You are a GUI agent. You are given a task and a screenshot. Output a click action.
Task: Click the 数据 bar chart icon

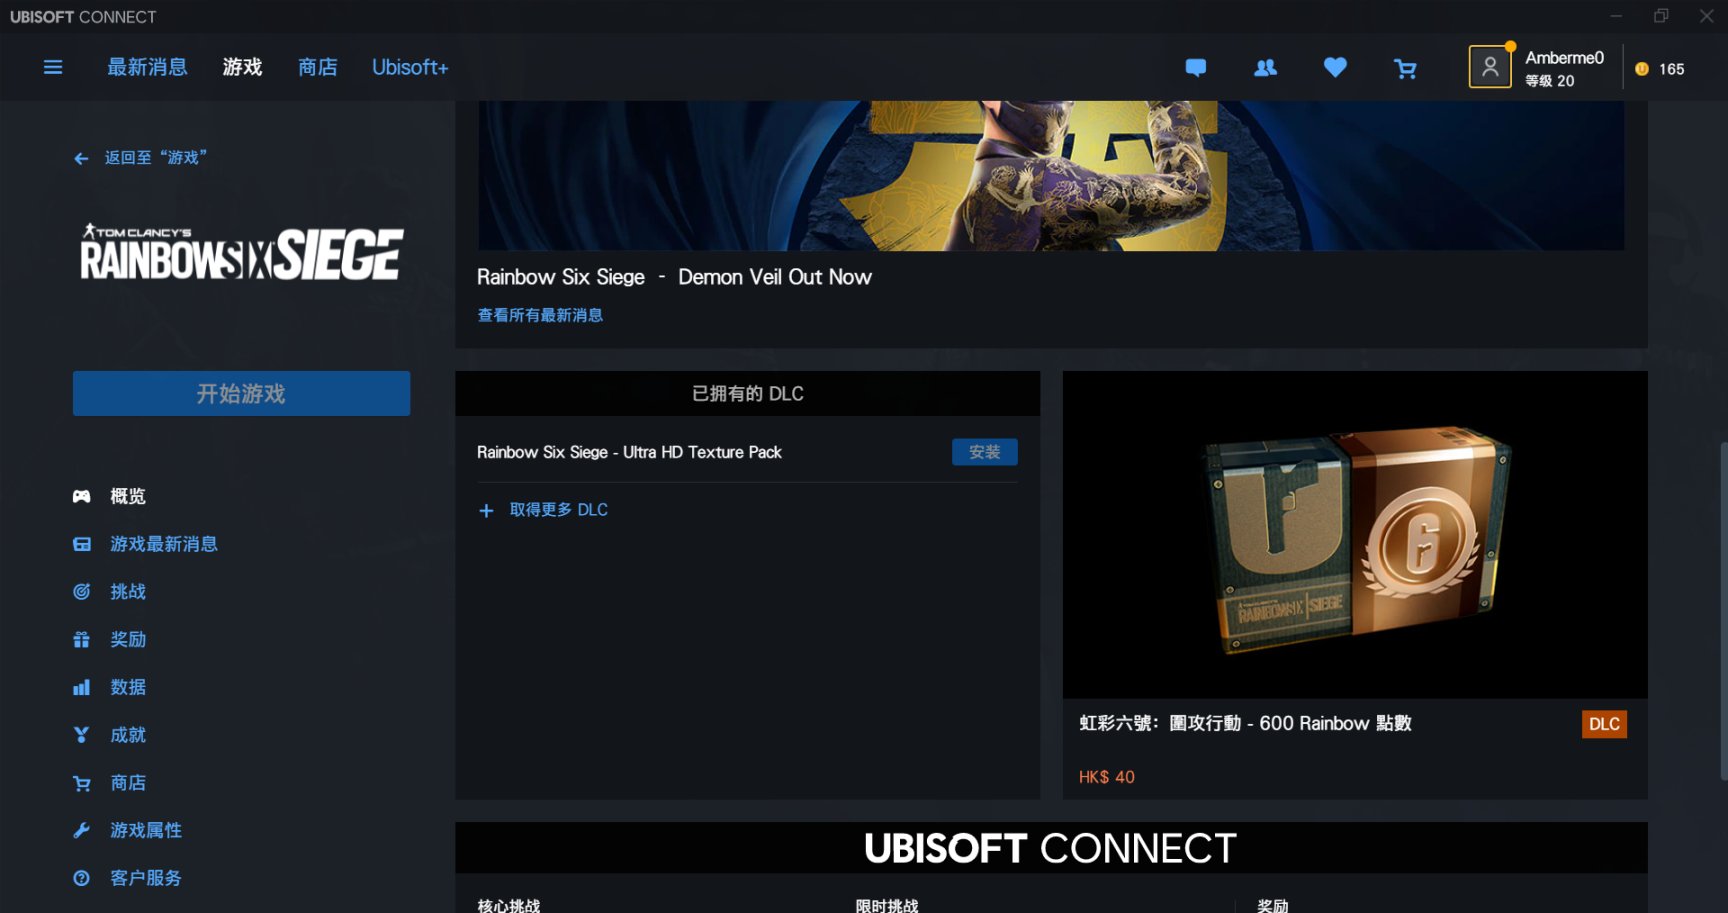point(82,687)
